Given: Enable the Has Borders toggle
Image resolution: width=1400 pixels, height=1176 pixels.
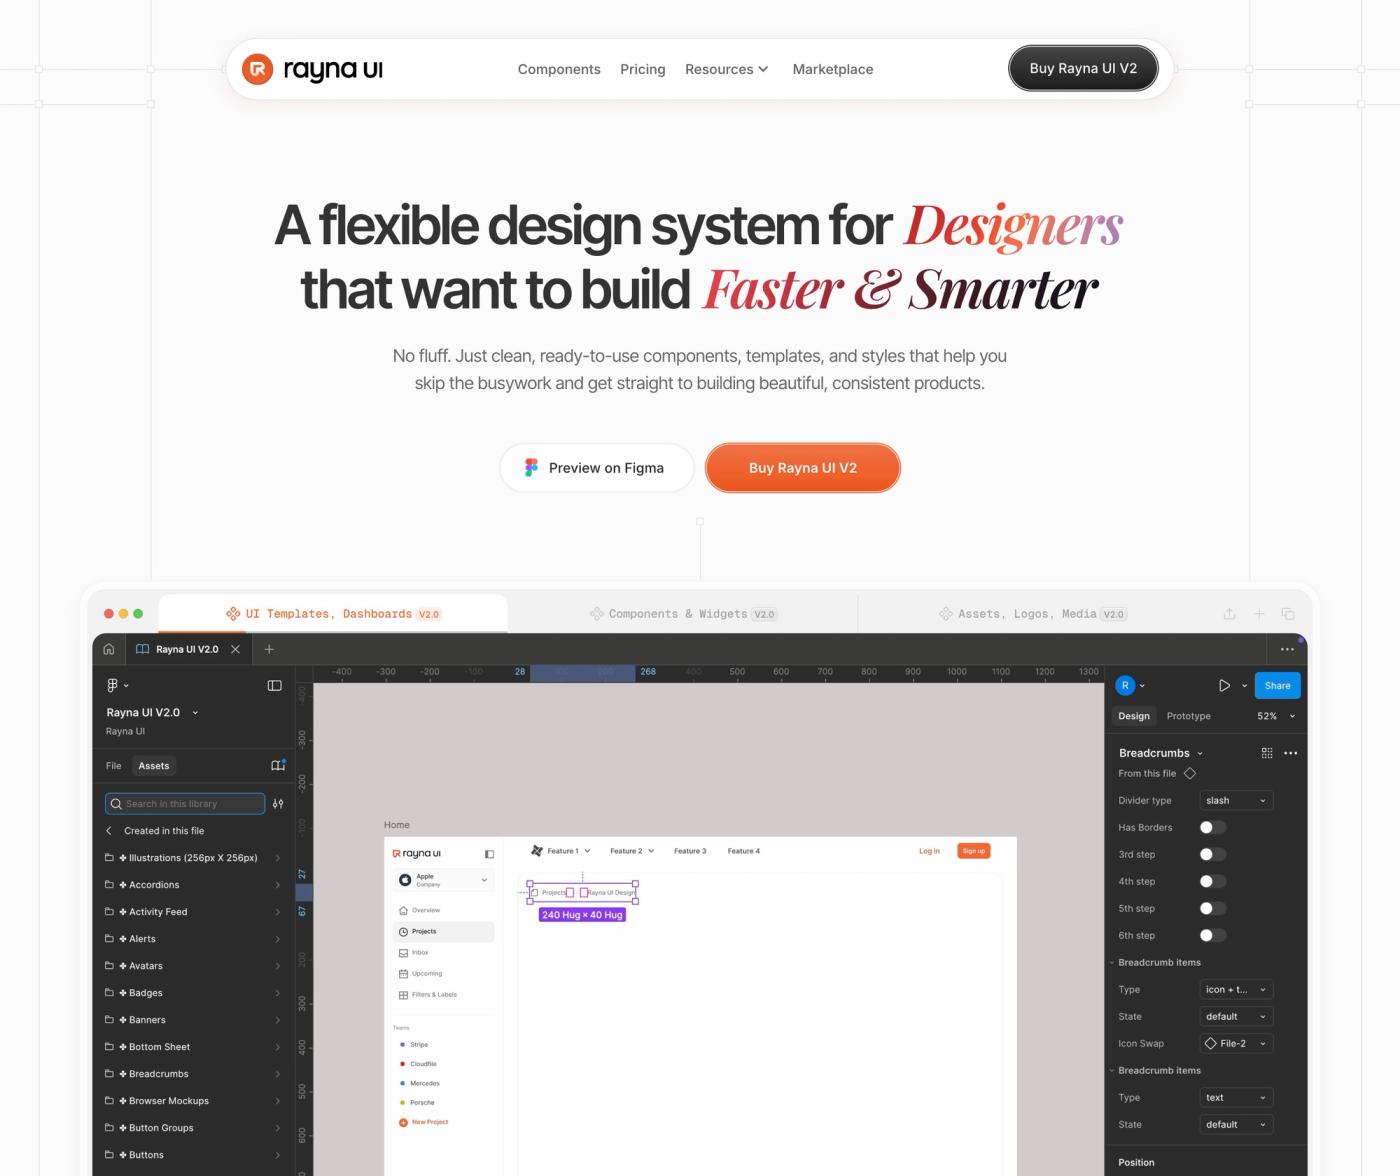Looking at the screenshot, I should (1212, 827).
